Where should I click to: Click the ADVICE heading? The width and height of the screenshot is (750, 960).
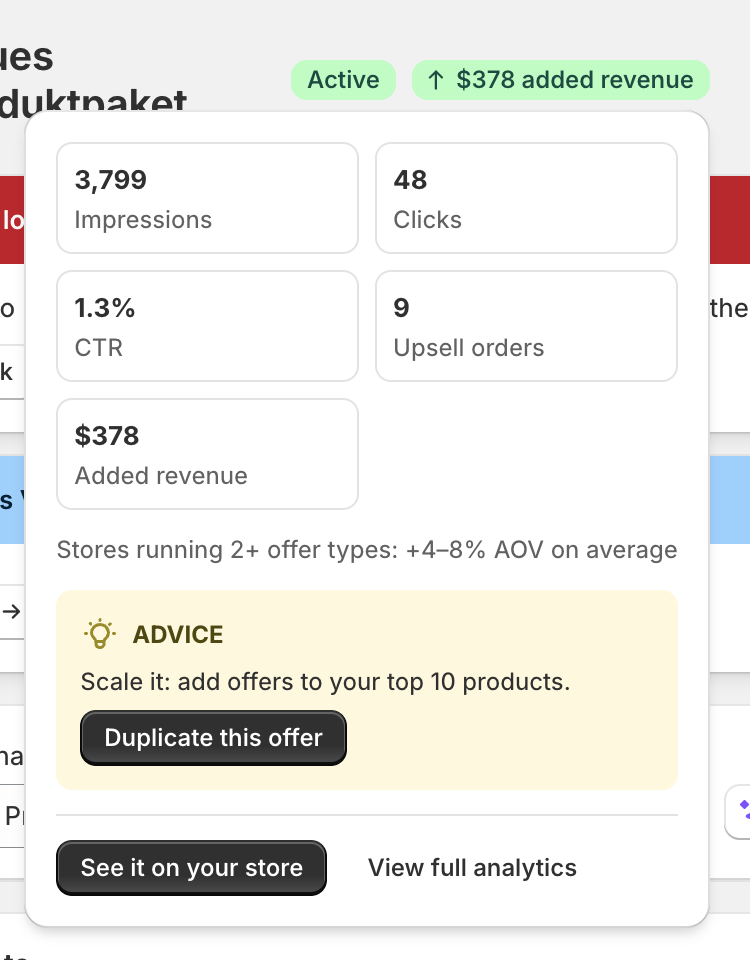[178, 634]
